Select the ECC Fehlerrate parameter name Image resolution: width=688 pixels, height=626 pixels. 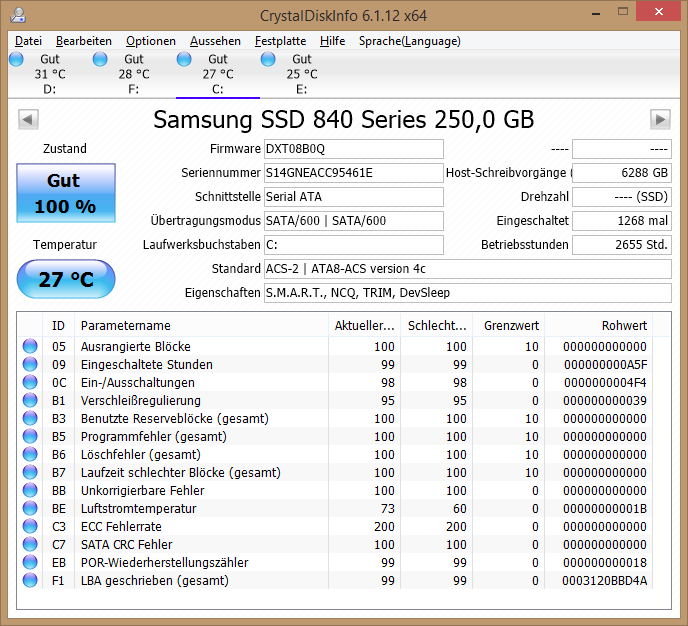tap(121, 526)
